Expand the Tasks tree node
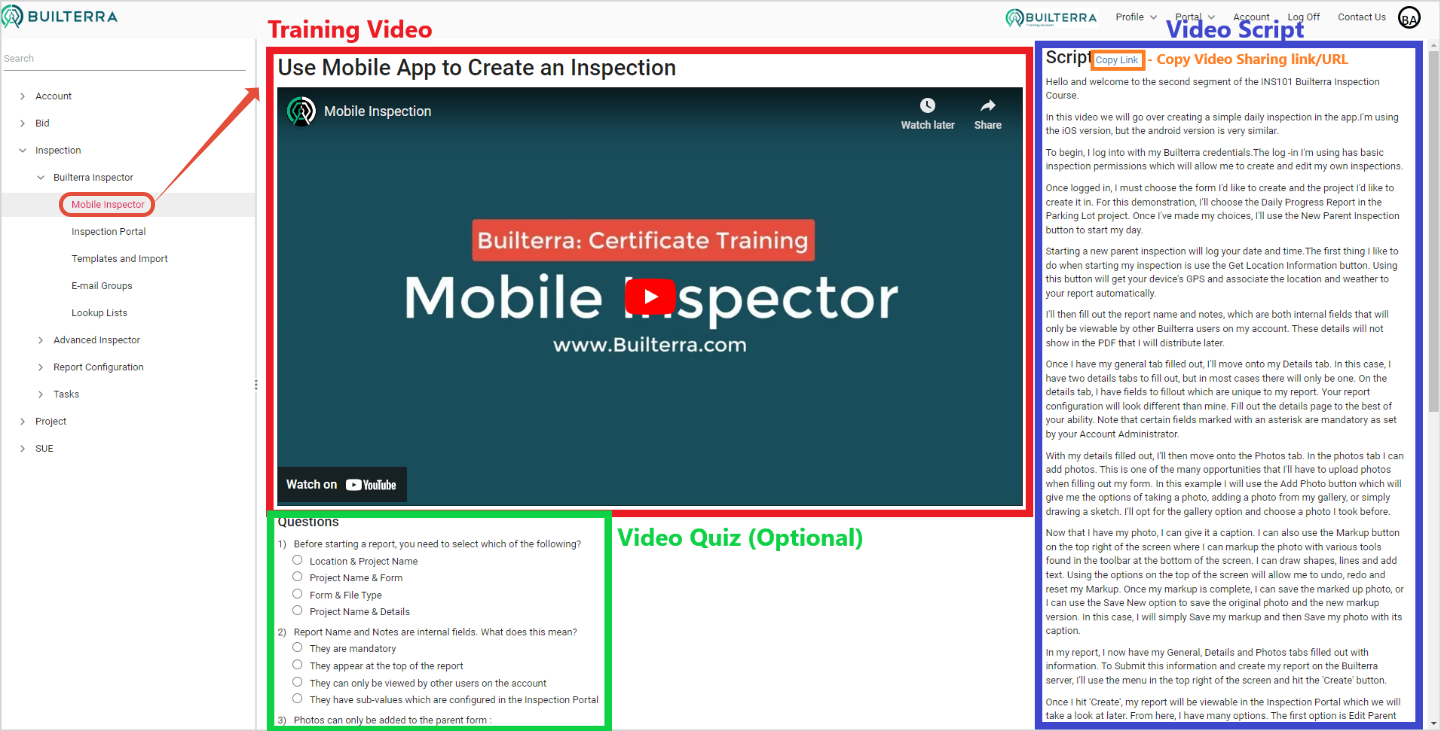 pyautogui.click(x=41, y=394)
